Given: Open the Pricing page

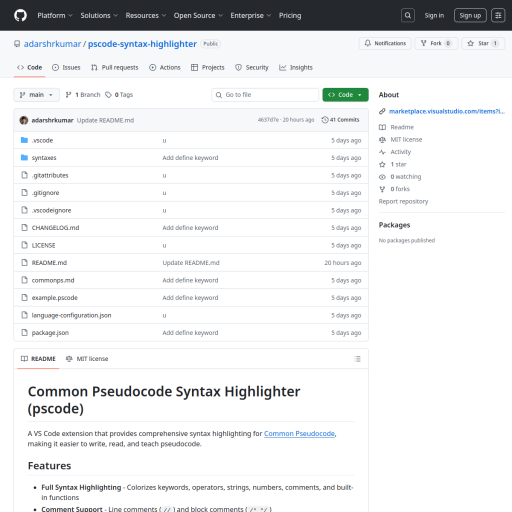Looking at the screenshot, I should coord(290,16).
